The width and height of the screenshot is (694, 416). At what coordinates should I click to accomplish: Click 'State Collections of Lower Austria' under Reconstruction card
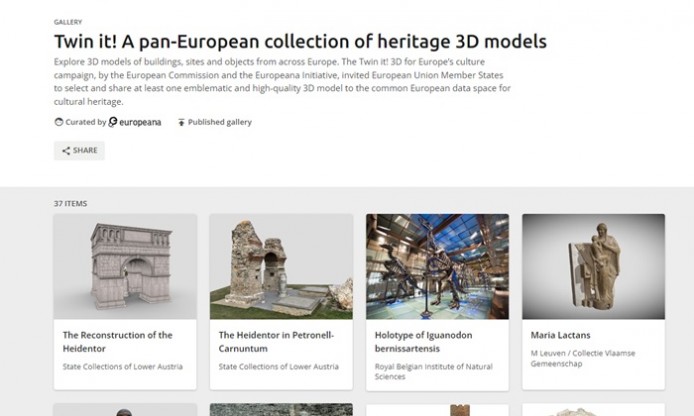pyautogui.click(x=123, y=366)
